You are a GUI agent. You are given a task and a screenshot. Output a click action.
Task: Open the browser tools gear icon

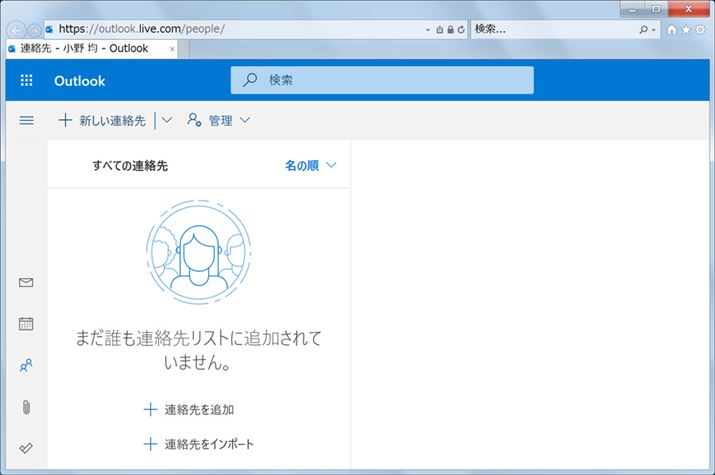tap(700, 29)
